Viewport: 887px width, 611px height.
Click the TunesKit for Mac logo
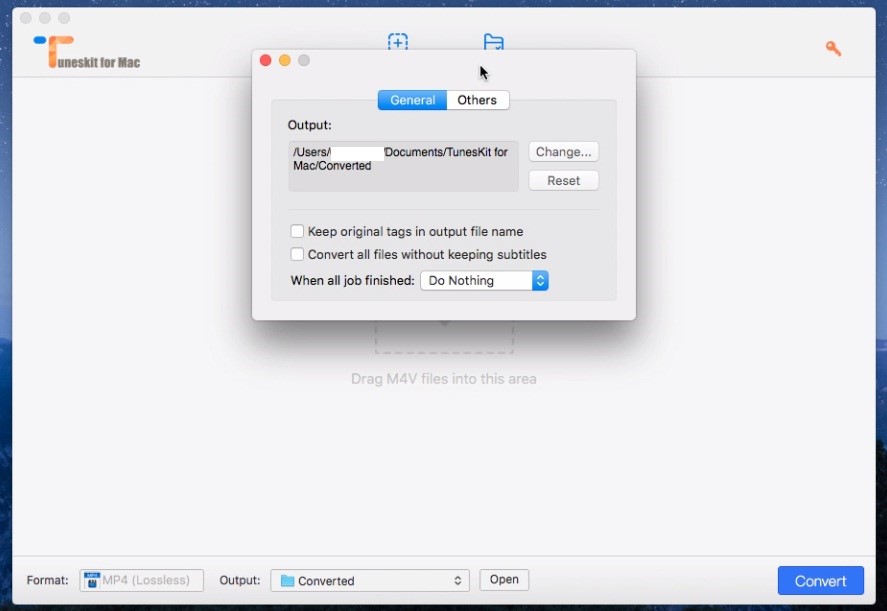(87, 52)
